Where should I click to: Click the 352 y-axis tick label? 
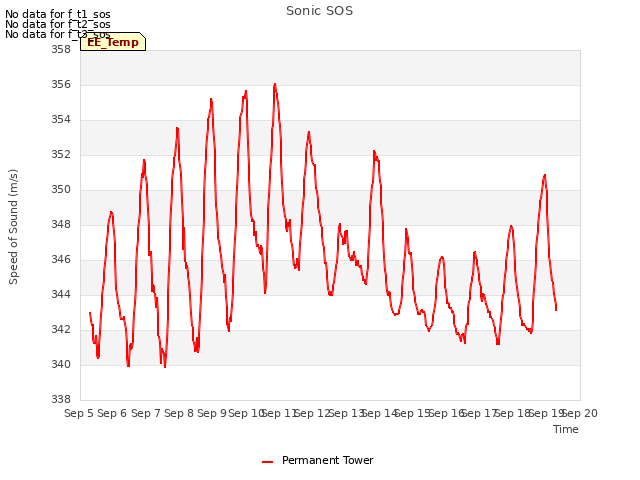tap(61, 154)
